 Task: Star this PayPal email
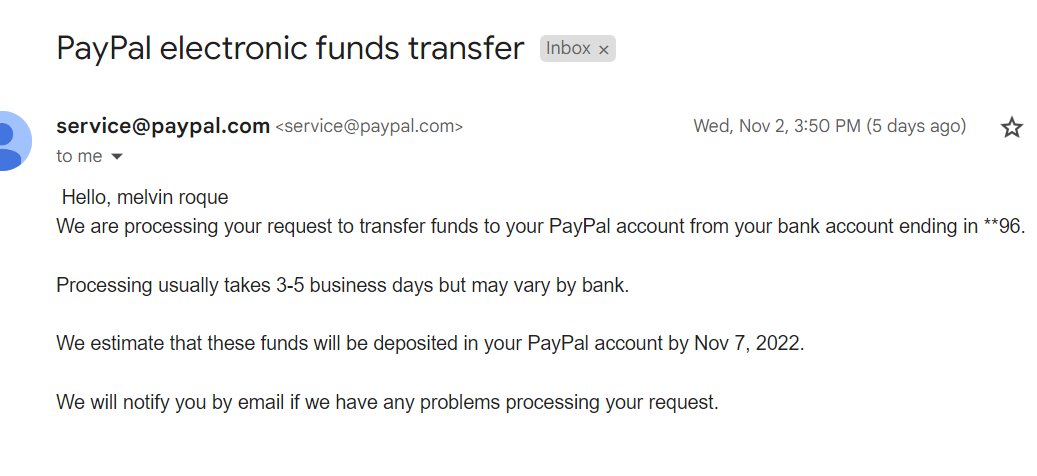pyautogui.click(x=1012, y=127)
